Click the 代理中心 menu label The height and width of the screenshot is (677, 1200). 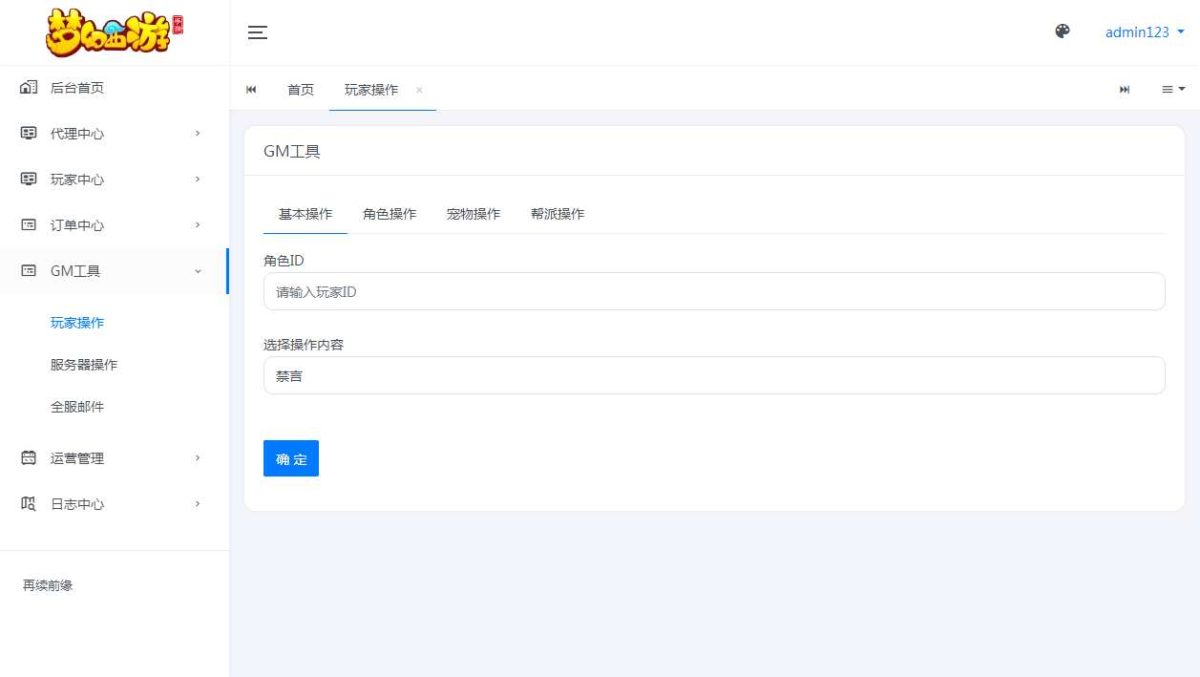click(x=77, y=134)
